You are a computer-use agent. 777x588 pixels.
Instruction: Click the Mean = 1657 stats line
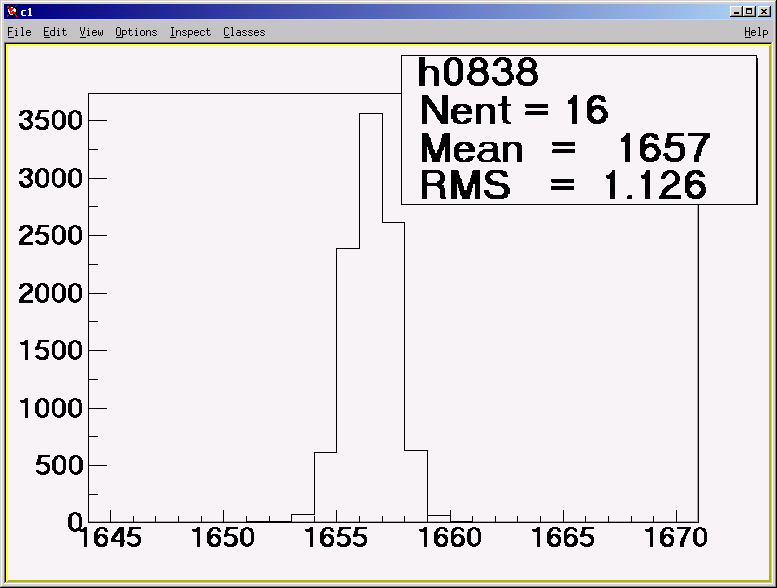click(x=565, y=147)
